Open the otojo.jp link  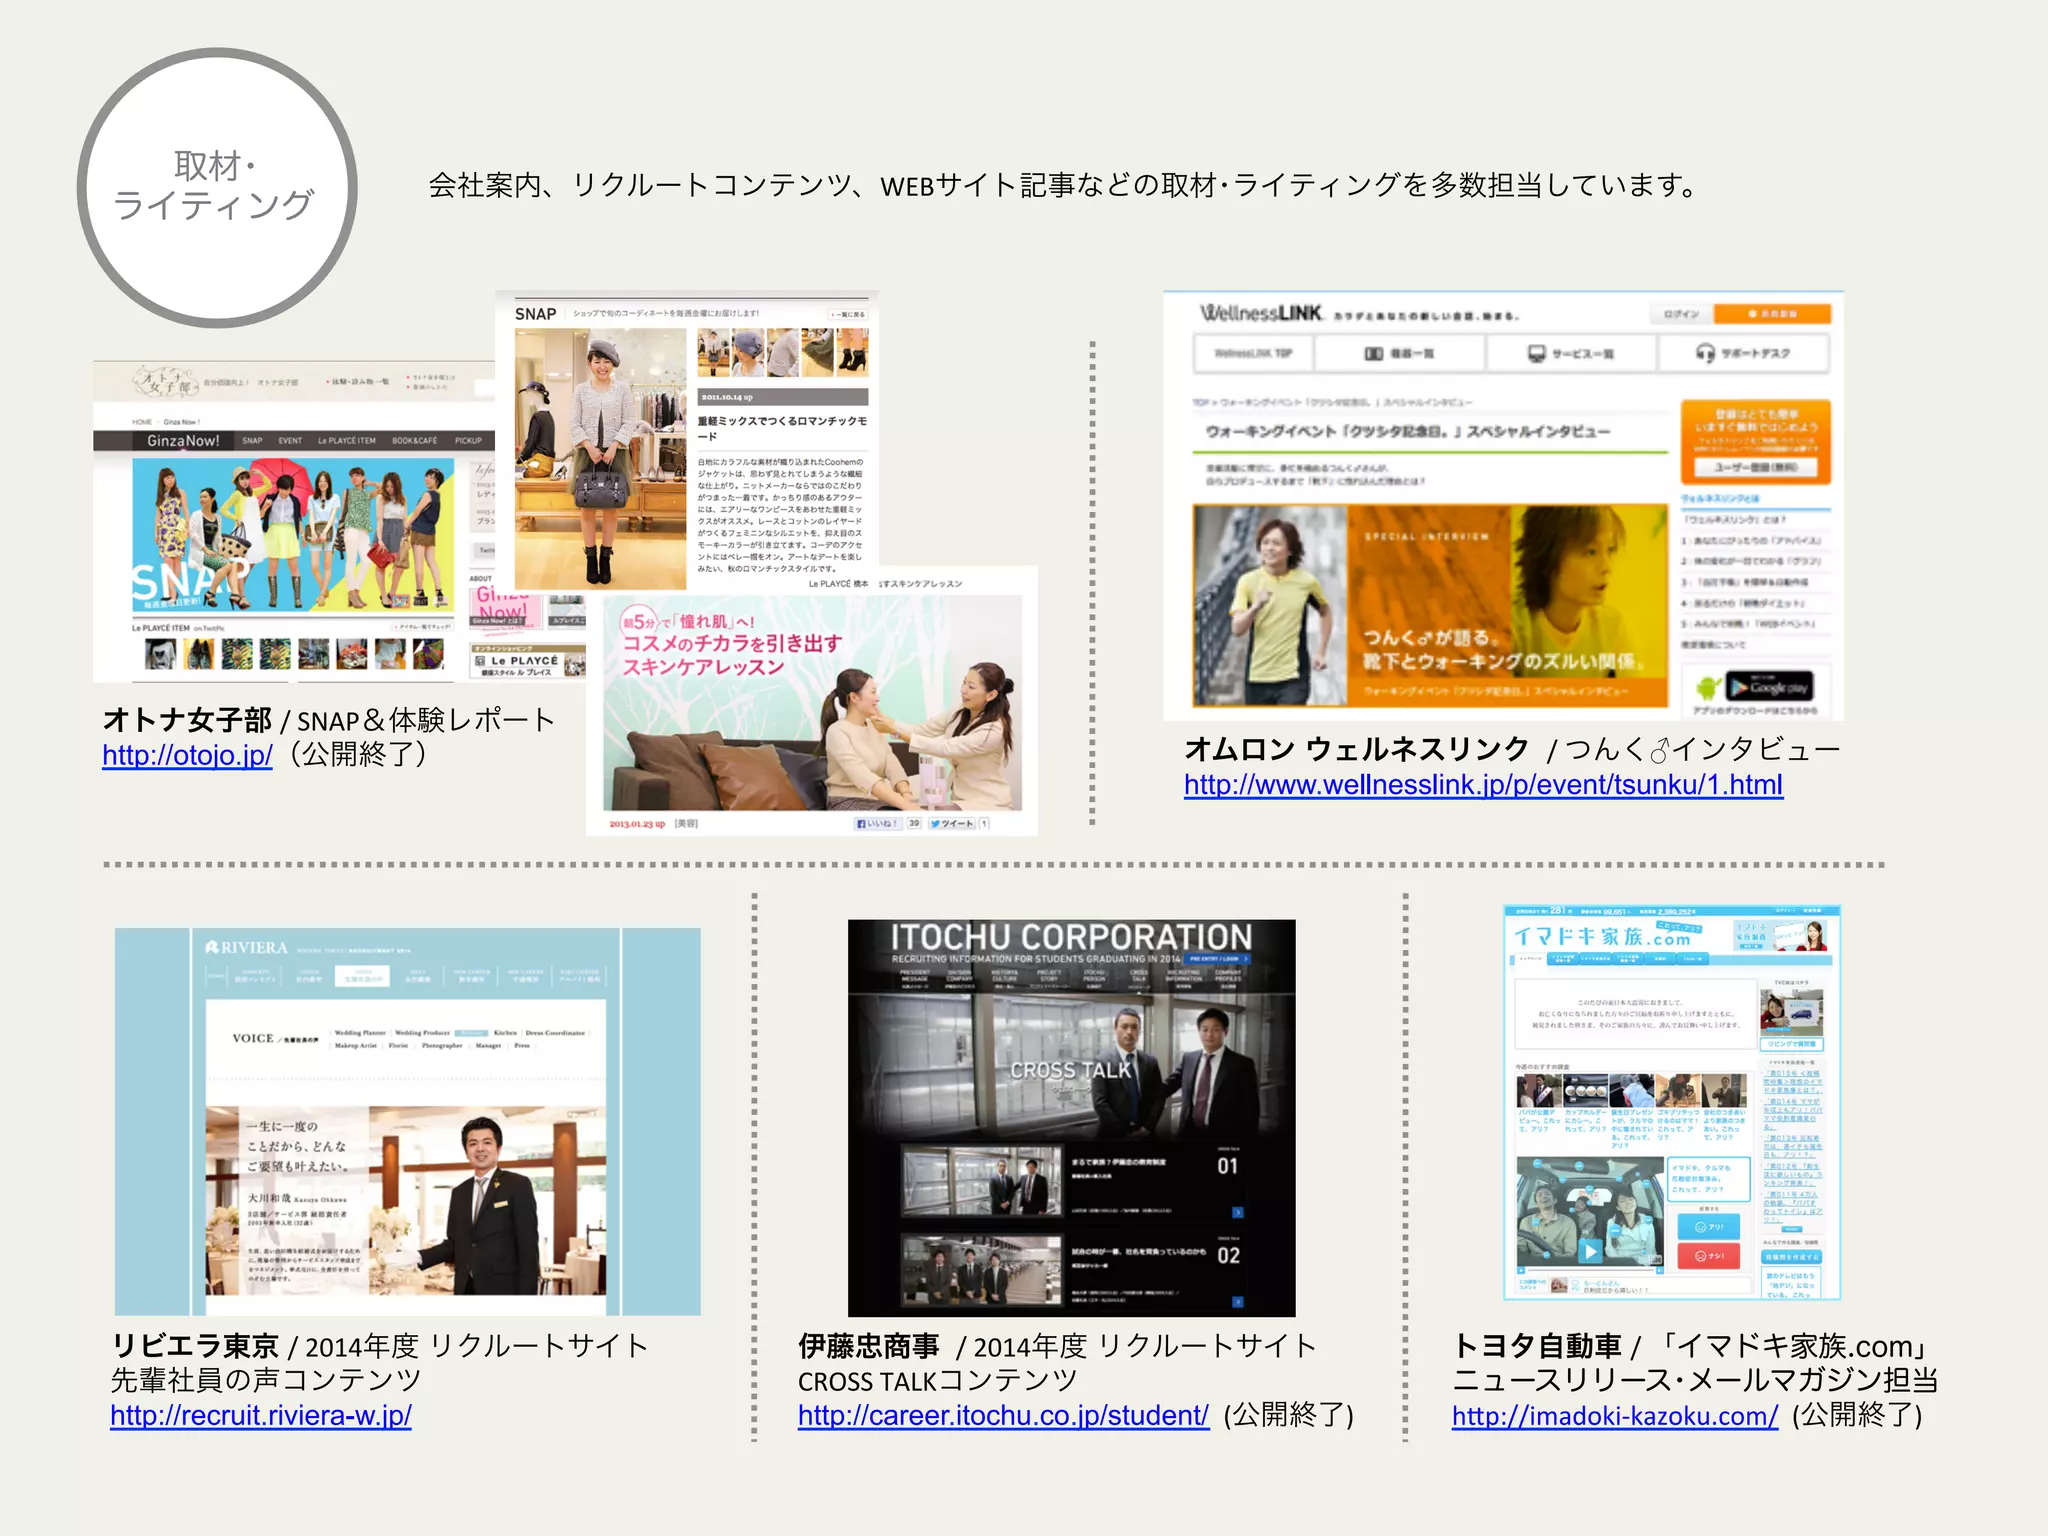click(x=187, y=755)
